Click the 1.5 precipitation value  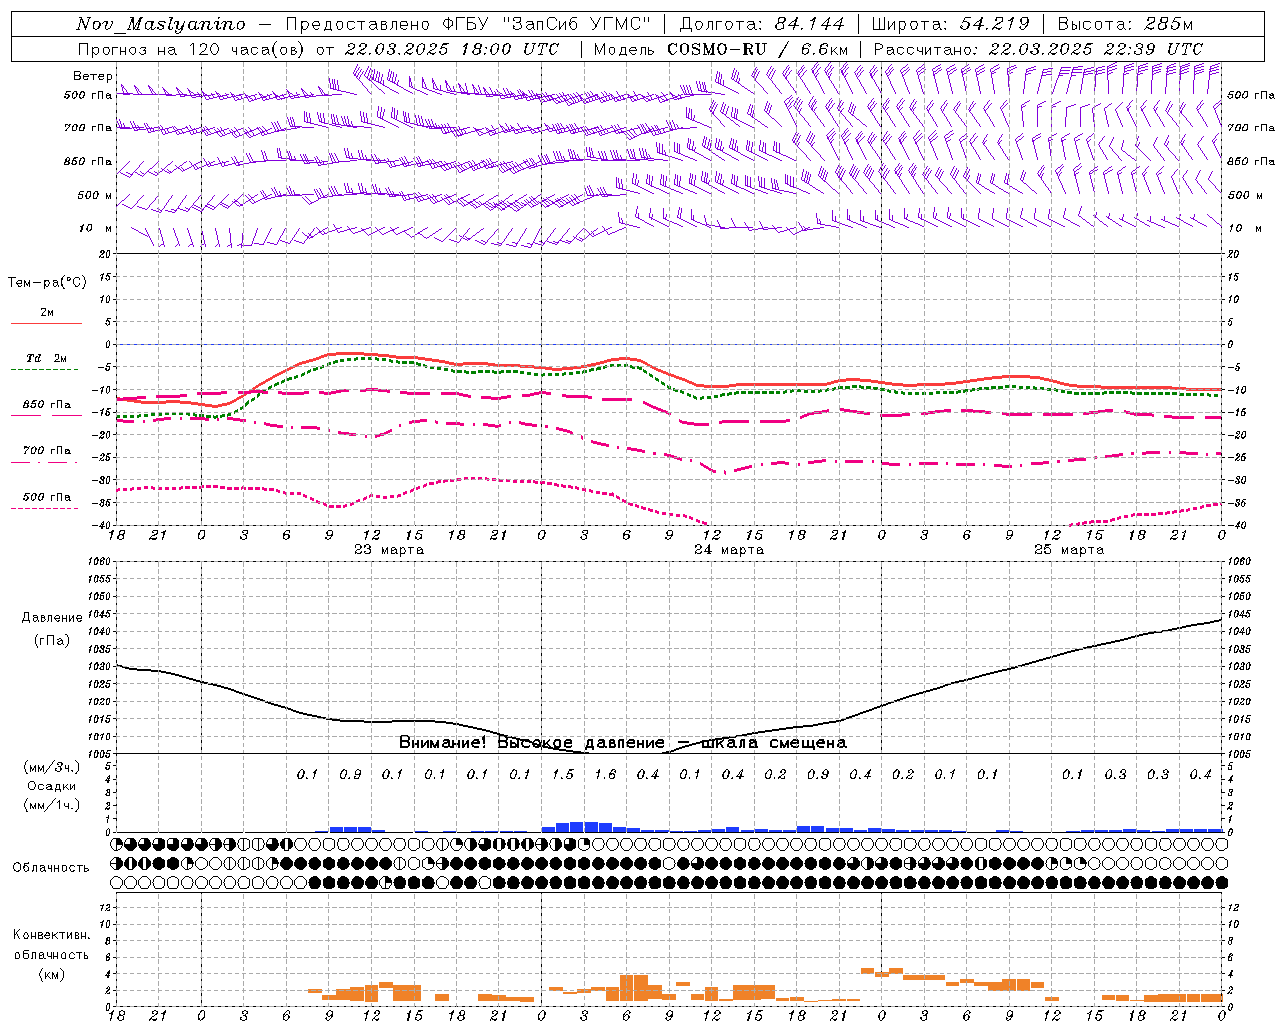(563, 775)
